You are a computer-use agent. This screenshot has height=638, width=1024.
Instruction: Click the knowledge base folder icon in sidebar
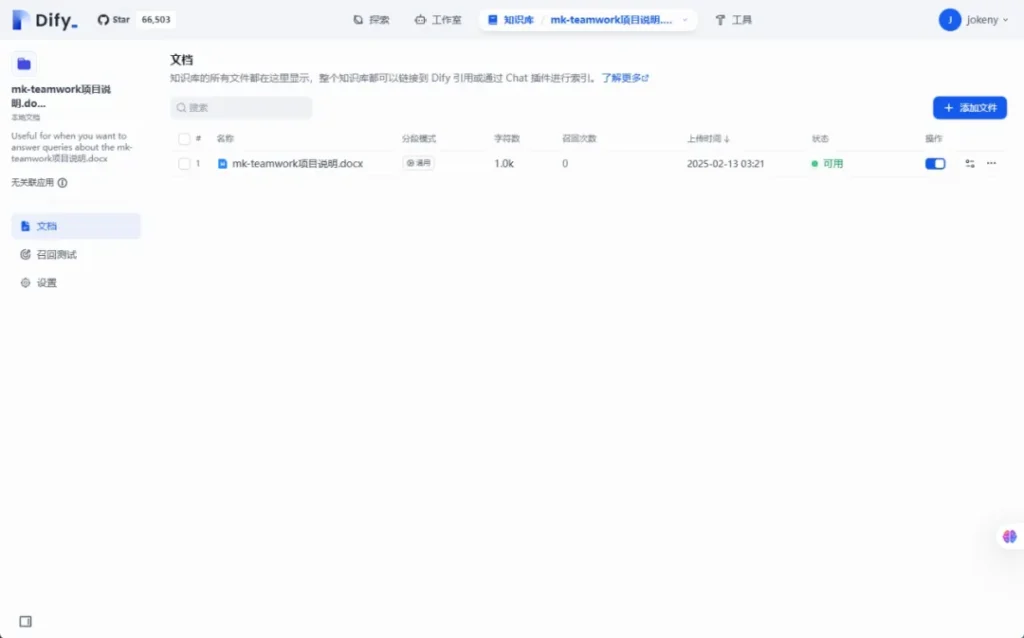coord(24,63)
